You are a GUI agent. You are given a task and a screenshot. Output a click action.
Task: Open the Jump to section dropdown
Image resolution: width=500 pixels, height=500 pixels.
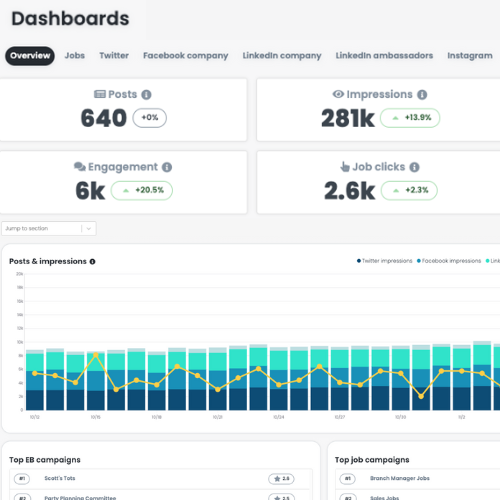pos(49,229)
